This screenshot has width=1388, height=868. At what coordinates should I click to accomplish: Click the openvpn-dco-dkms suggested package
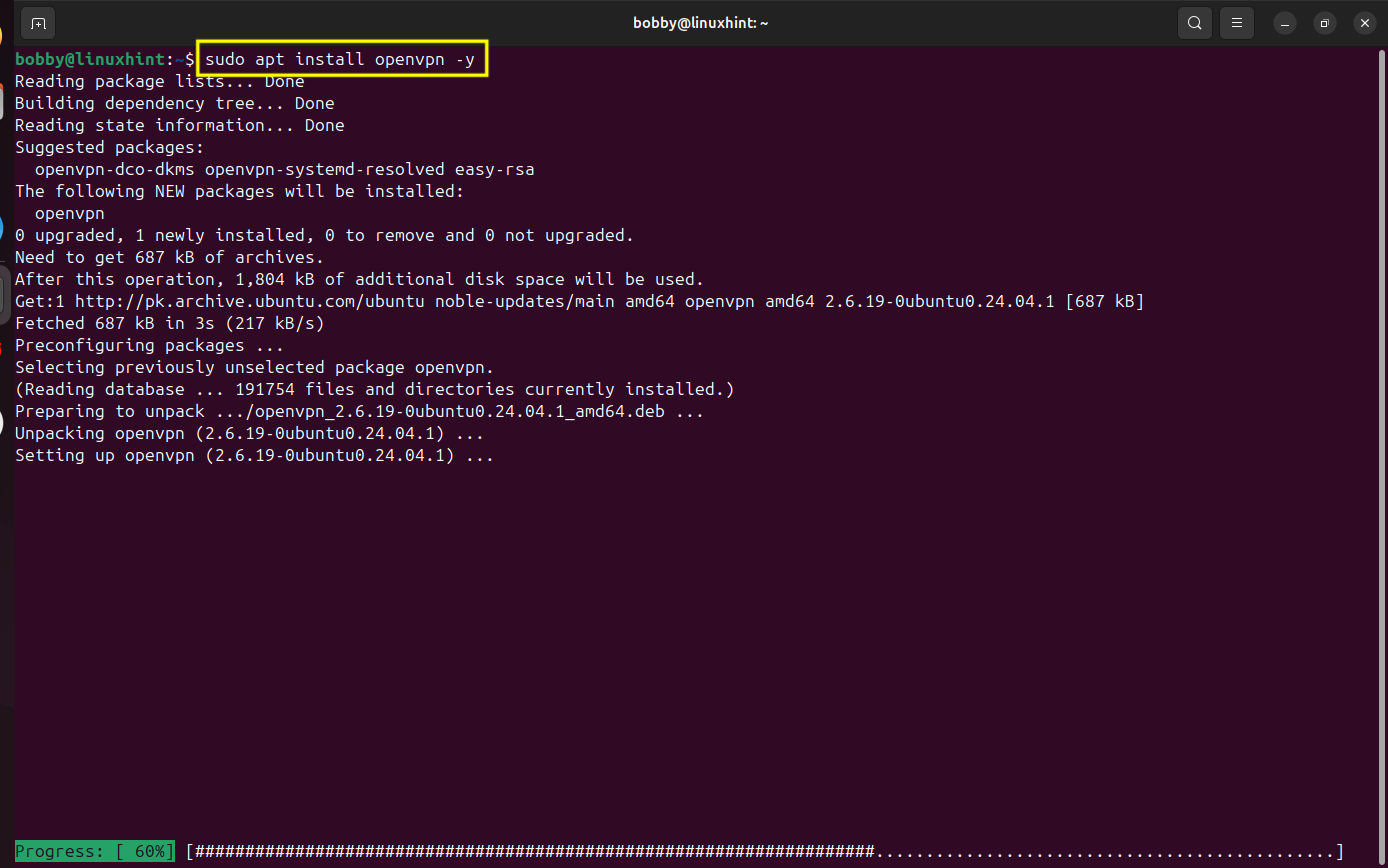tap(114, 169)
